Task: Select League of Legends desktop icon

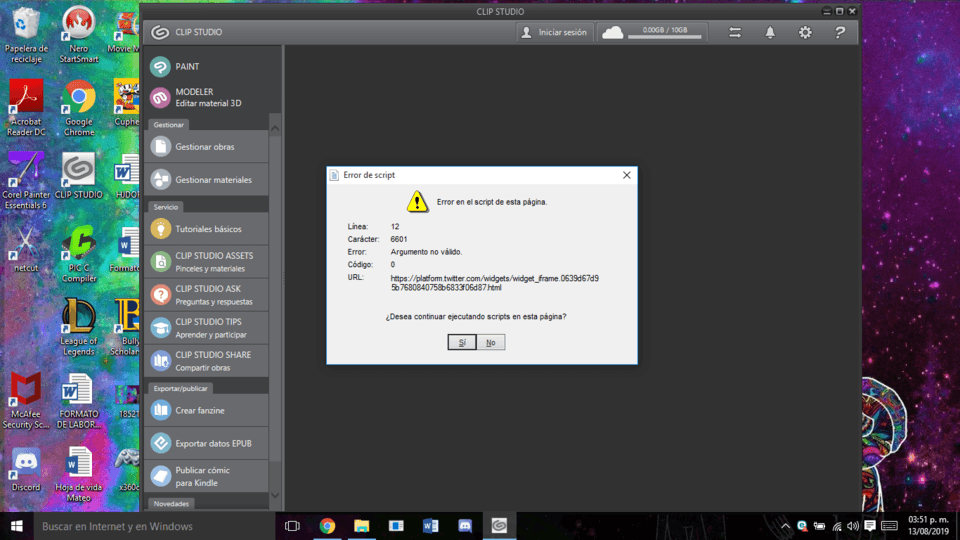Action: point(78,327)
